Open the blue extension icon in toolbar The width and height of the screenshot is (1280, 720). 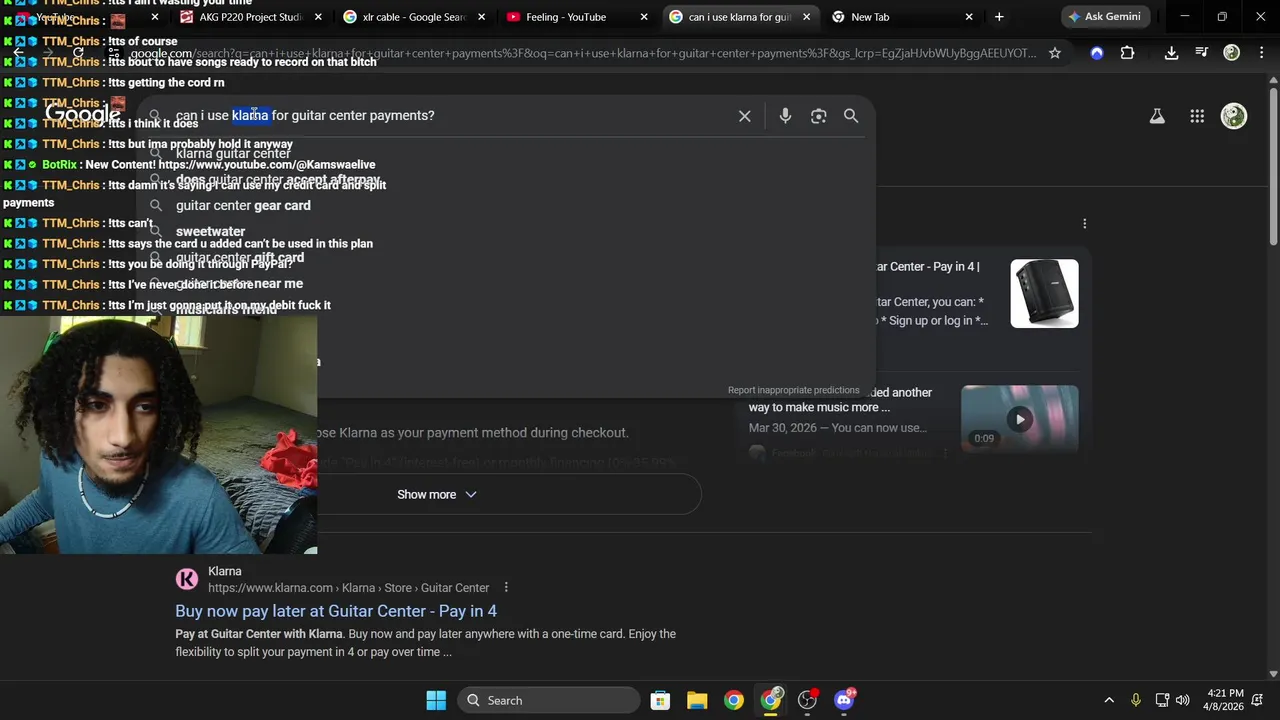tap(1097, 53)
